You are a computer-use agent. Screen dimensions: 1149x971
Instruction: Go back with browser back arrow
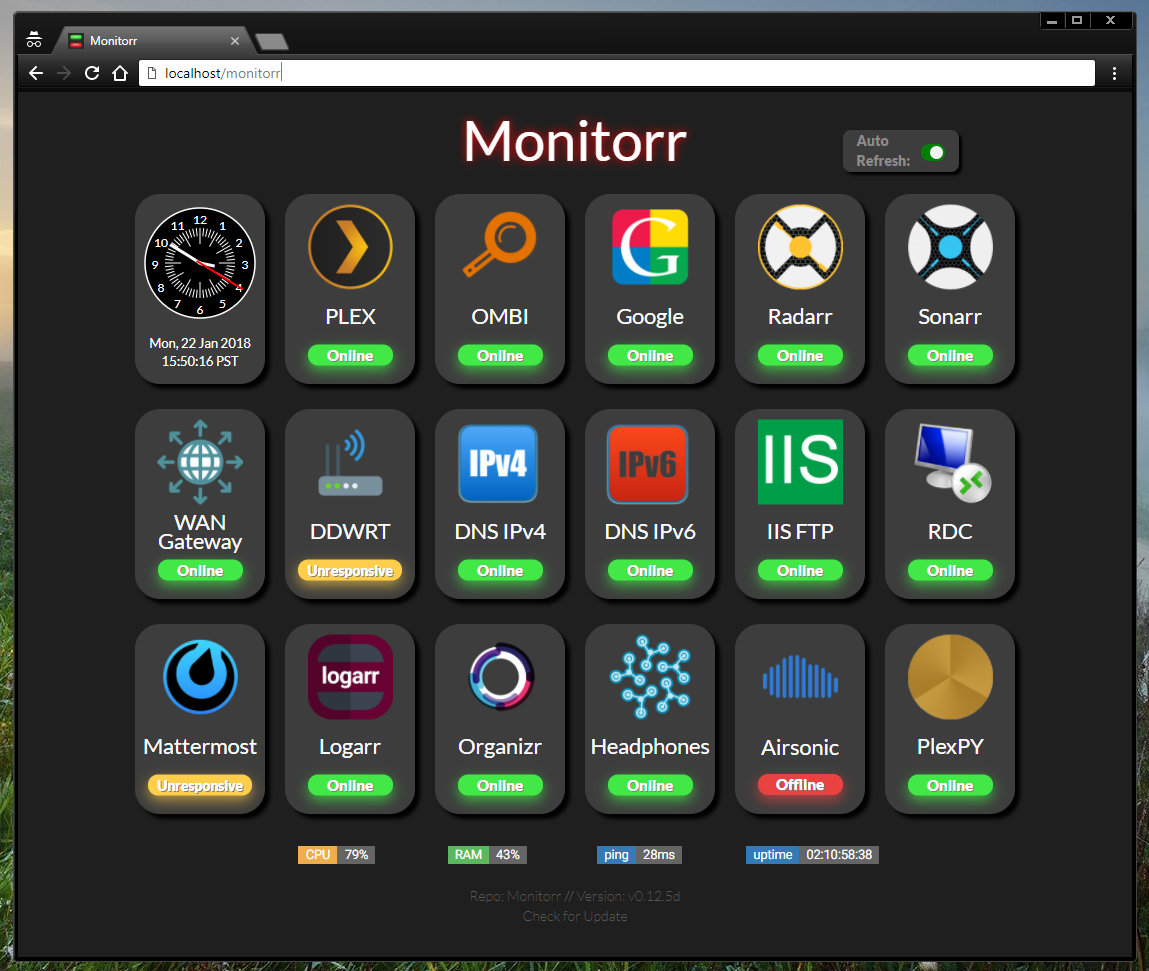[x=36, y=73]
